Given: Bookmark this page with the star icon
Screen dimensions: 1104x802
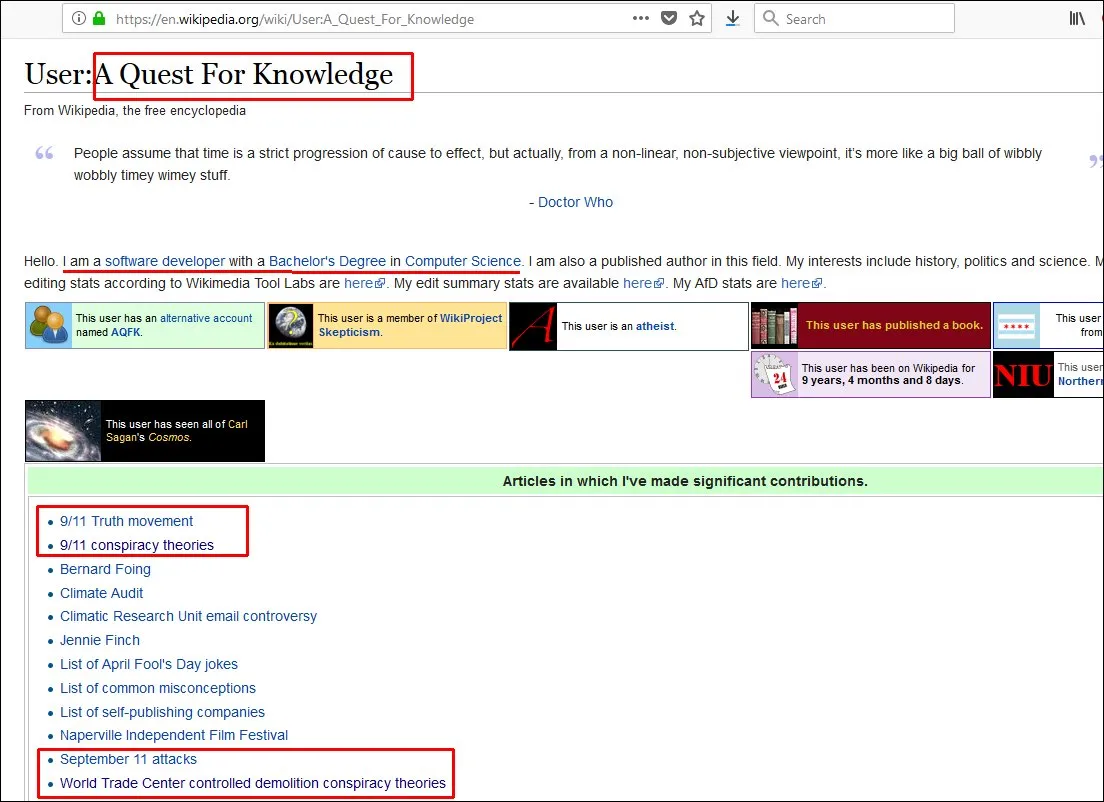Looking at the screenshot, I should point(697,18).
